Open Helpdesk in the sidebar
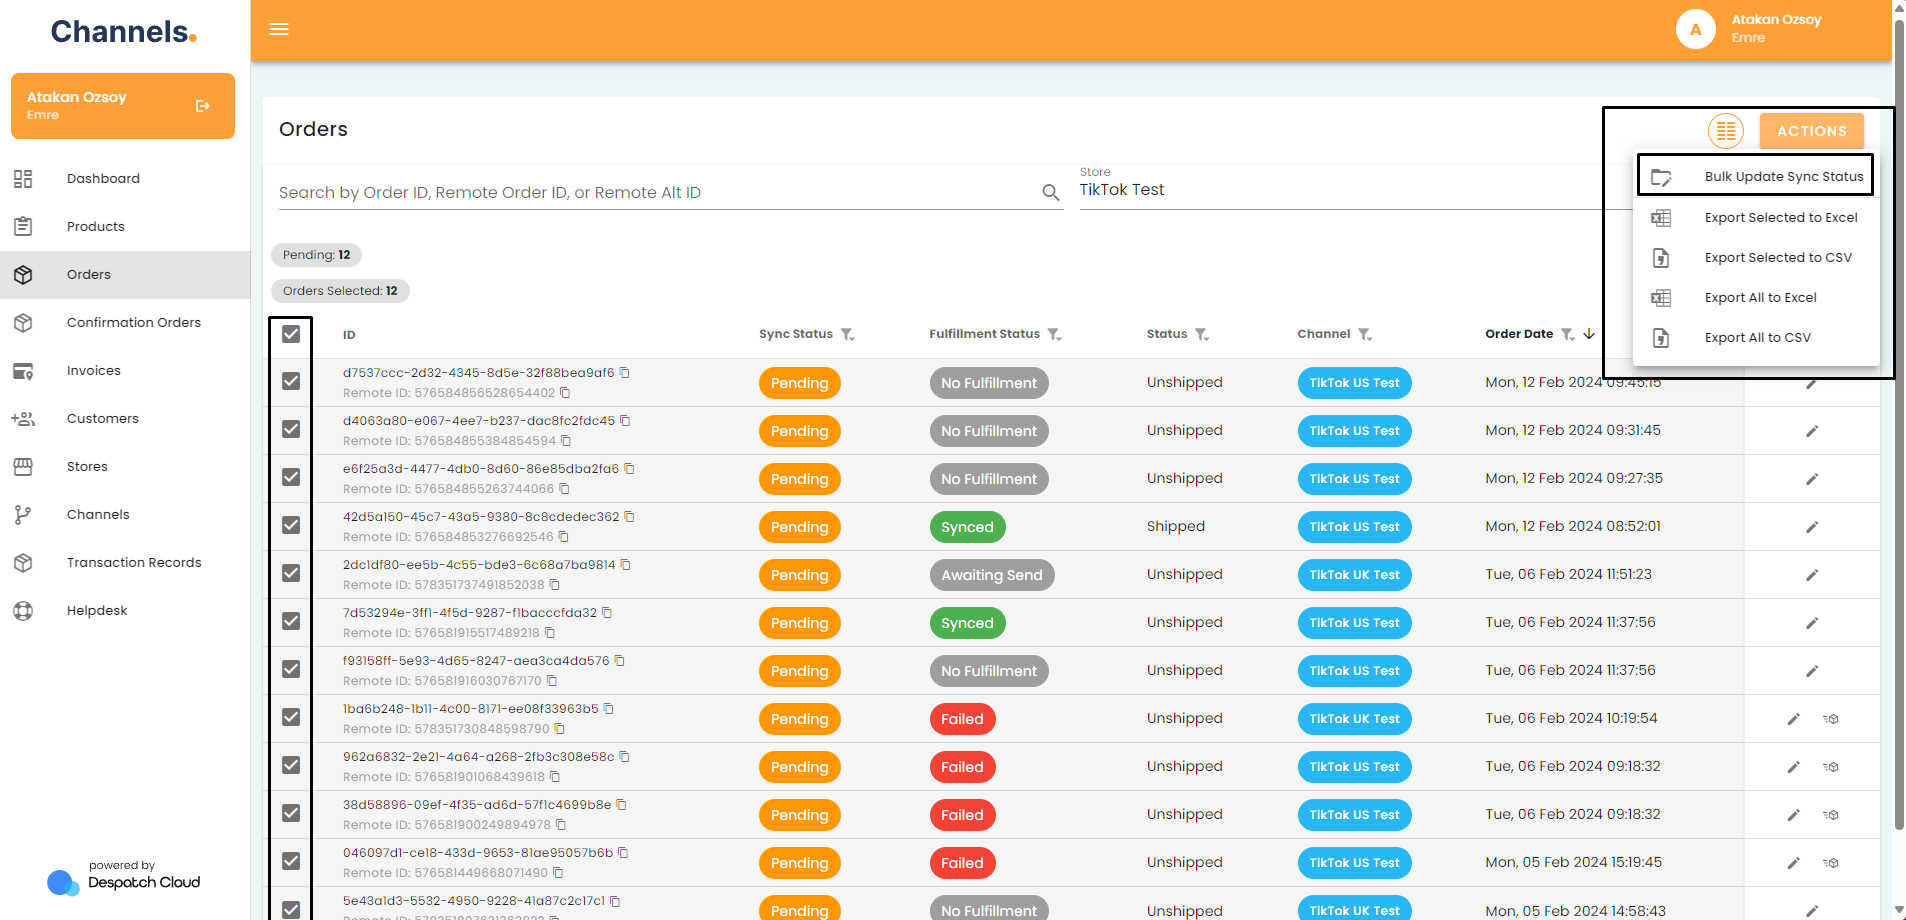The width and height of the screenshot is (1906, 920). coord(125,611)
